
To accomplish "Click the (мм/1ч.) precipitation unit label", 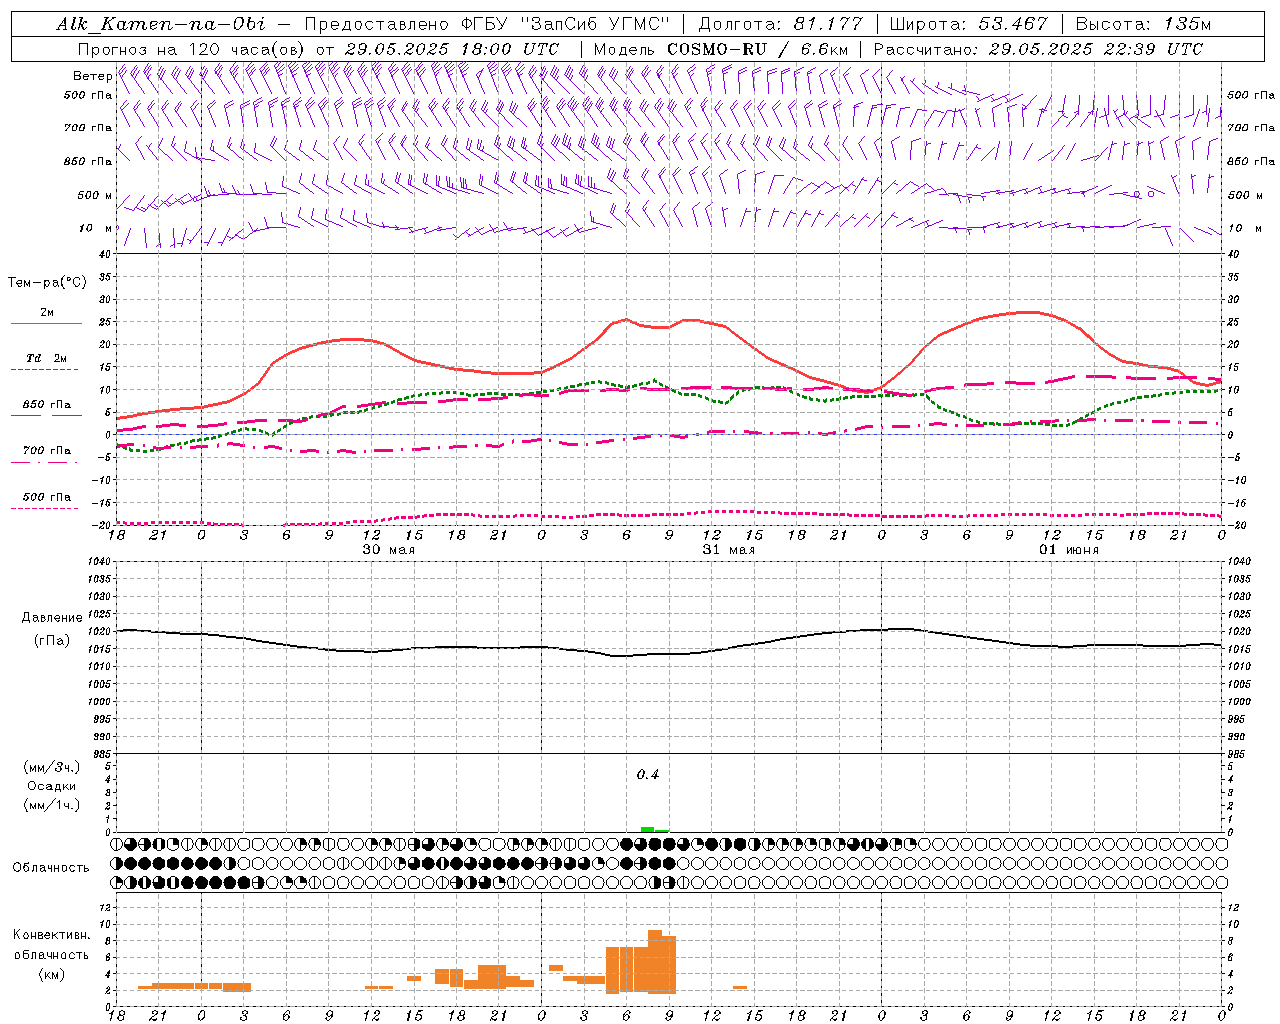I will (51, 805).
